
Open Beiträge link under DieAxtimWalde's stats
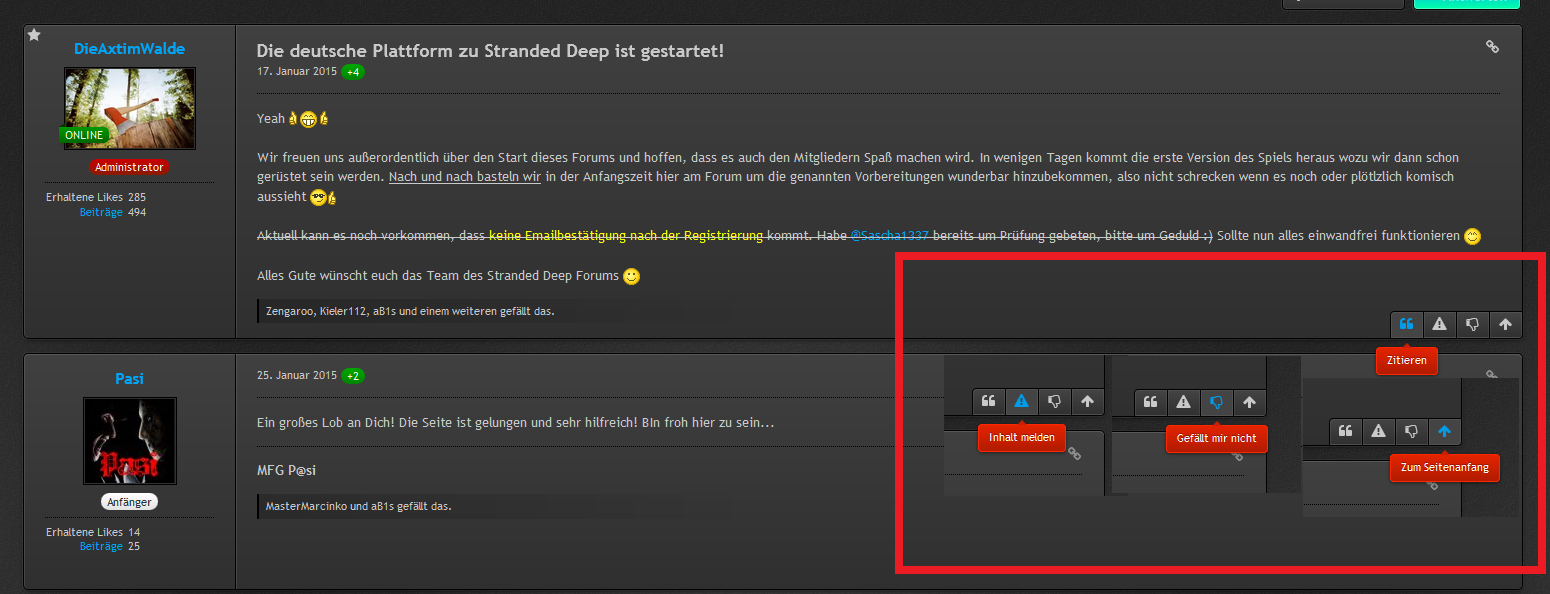point(101,212)
